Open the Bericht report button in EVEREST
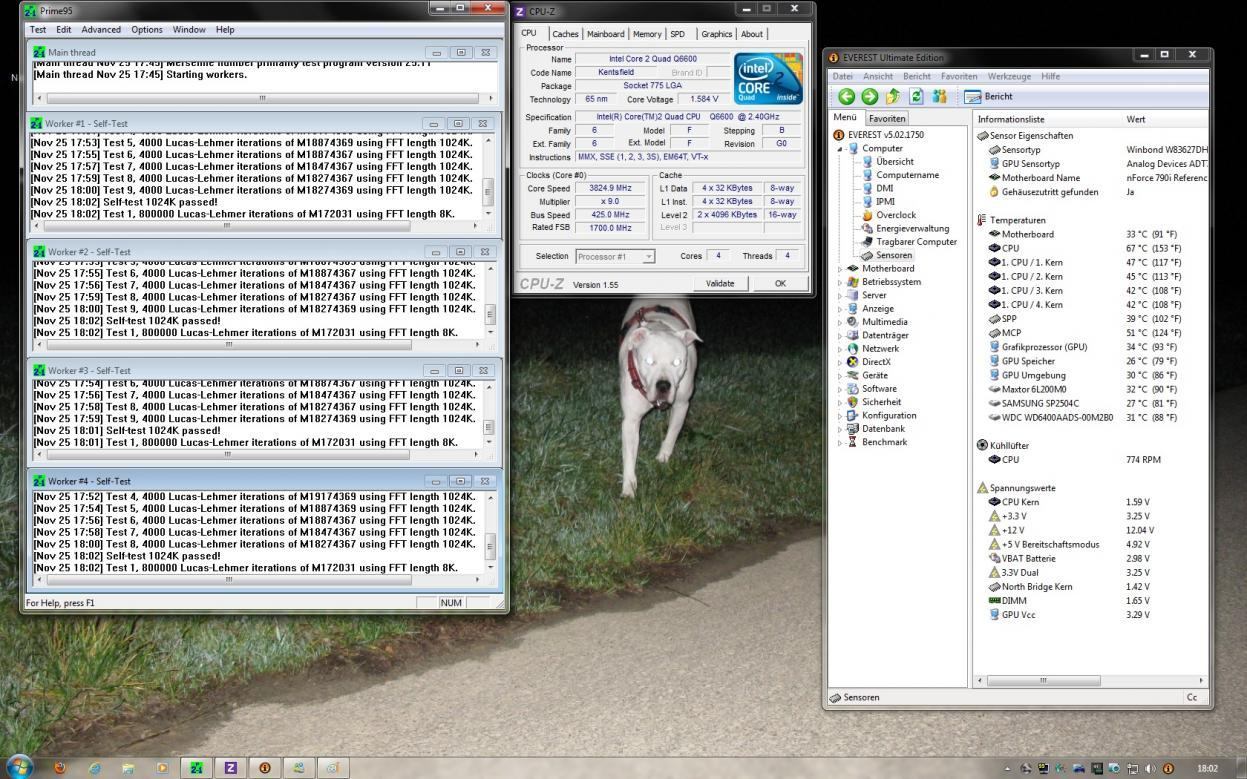 pyautogui.click(x=989, y=96)
